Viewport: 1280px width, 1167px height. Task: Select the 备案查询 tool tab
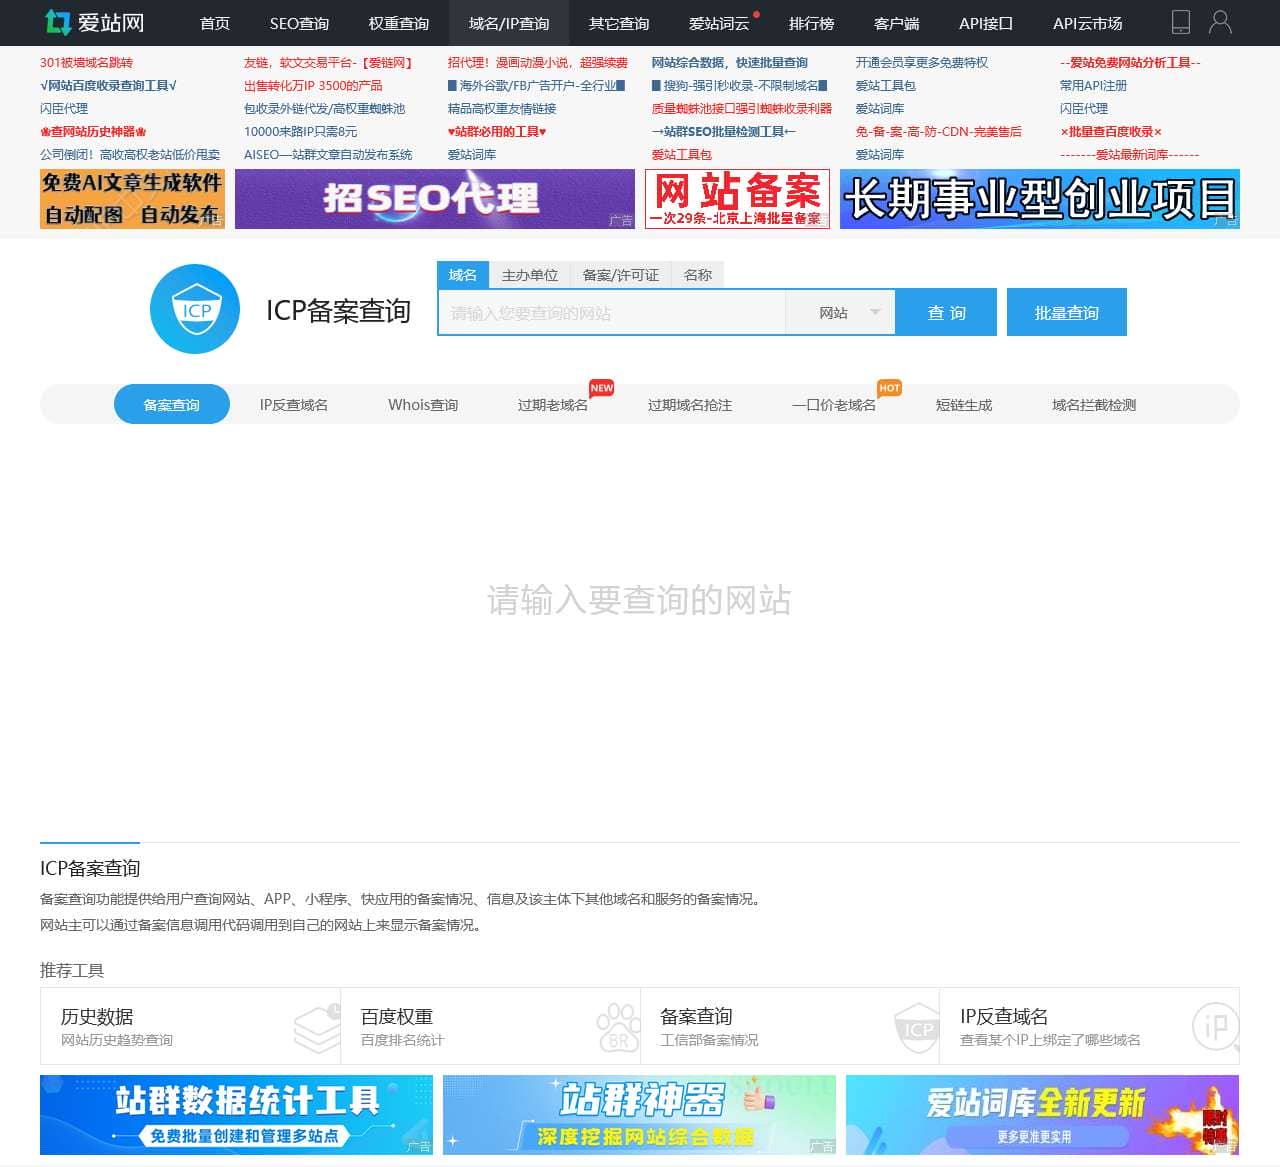[172, 404]
